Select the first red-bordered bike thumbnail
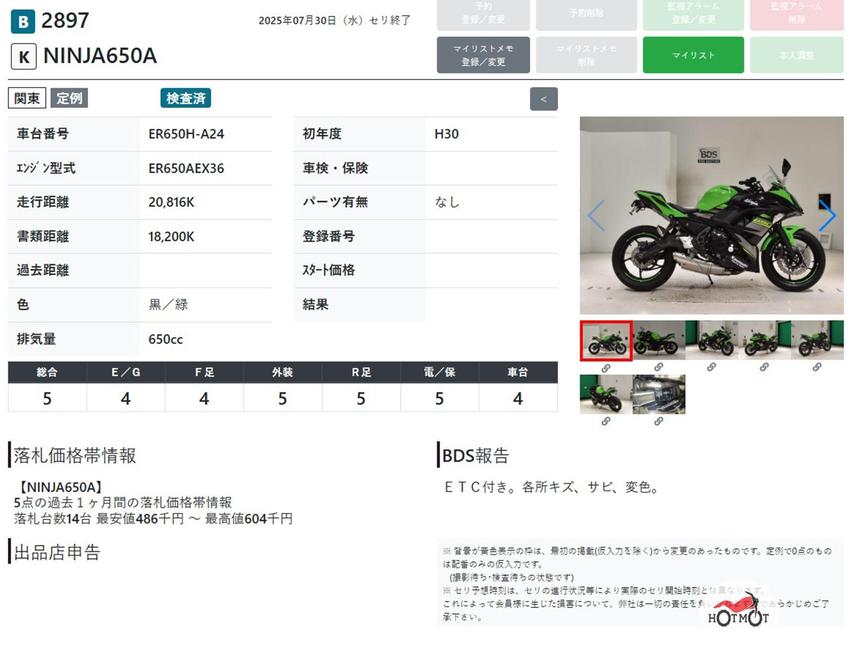The width and height of the screenshot is (860, 661). click(606, 340)
